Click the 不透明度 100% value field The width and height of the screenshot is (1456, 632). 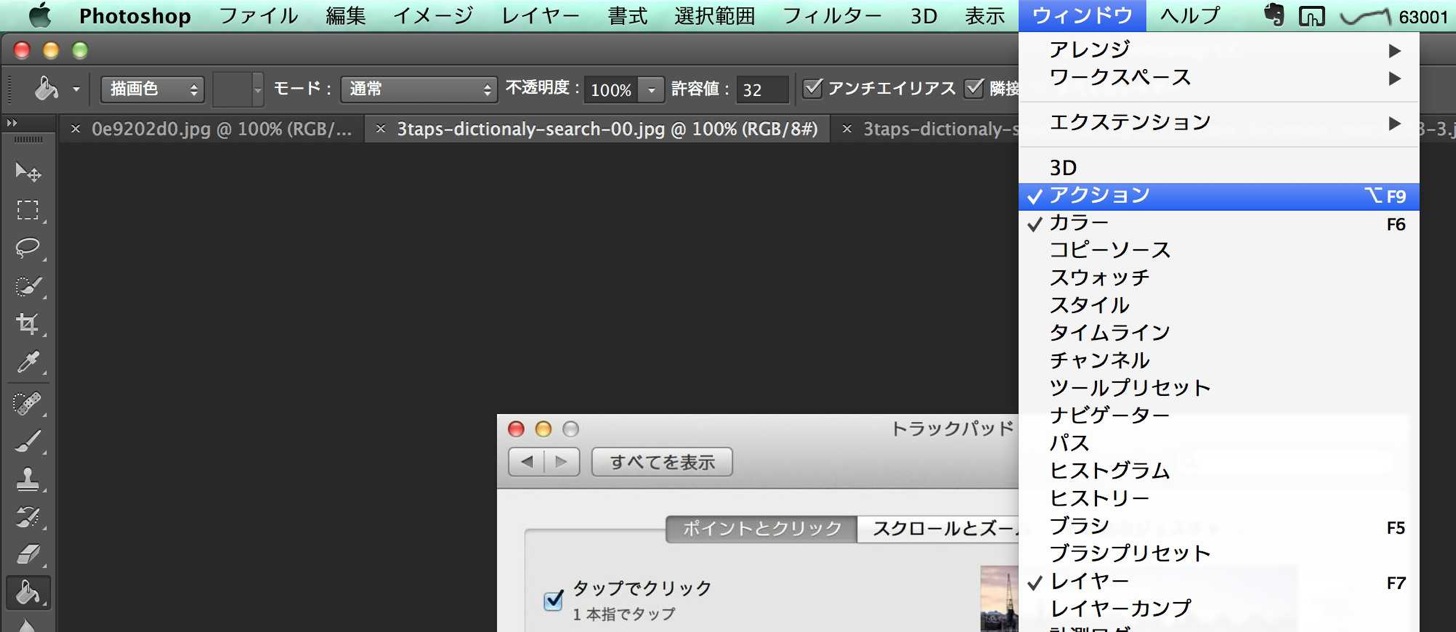pos(611,90)
